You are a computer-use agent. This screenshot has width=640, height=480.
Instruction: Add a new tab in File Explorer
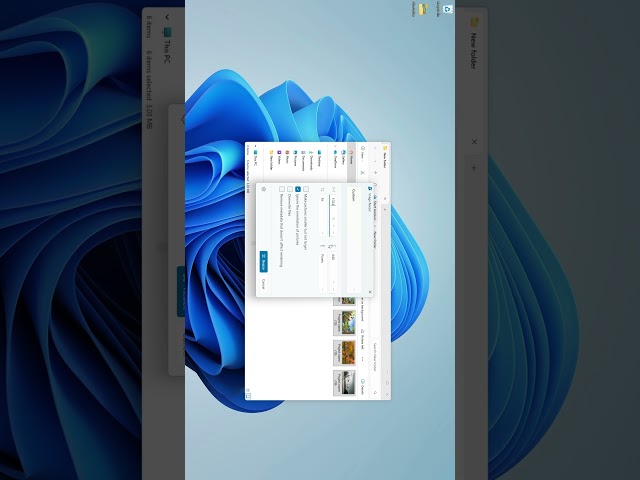[x=385, y=209]
